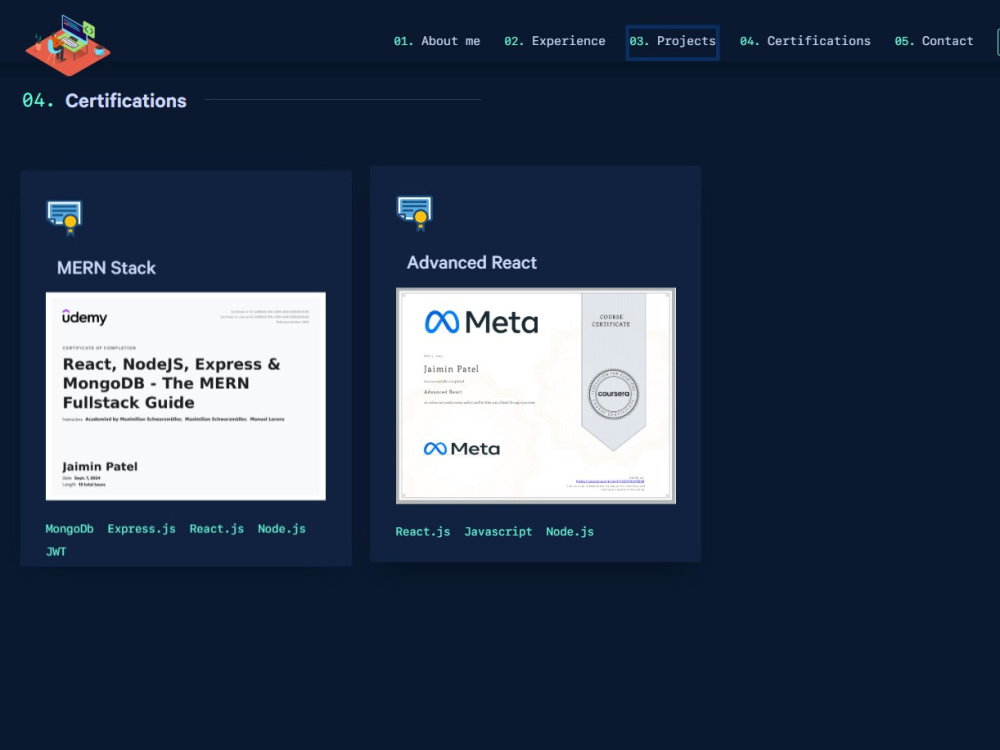Click the udemy logo on the certificate

tap(85, 317)
